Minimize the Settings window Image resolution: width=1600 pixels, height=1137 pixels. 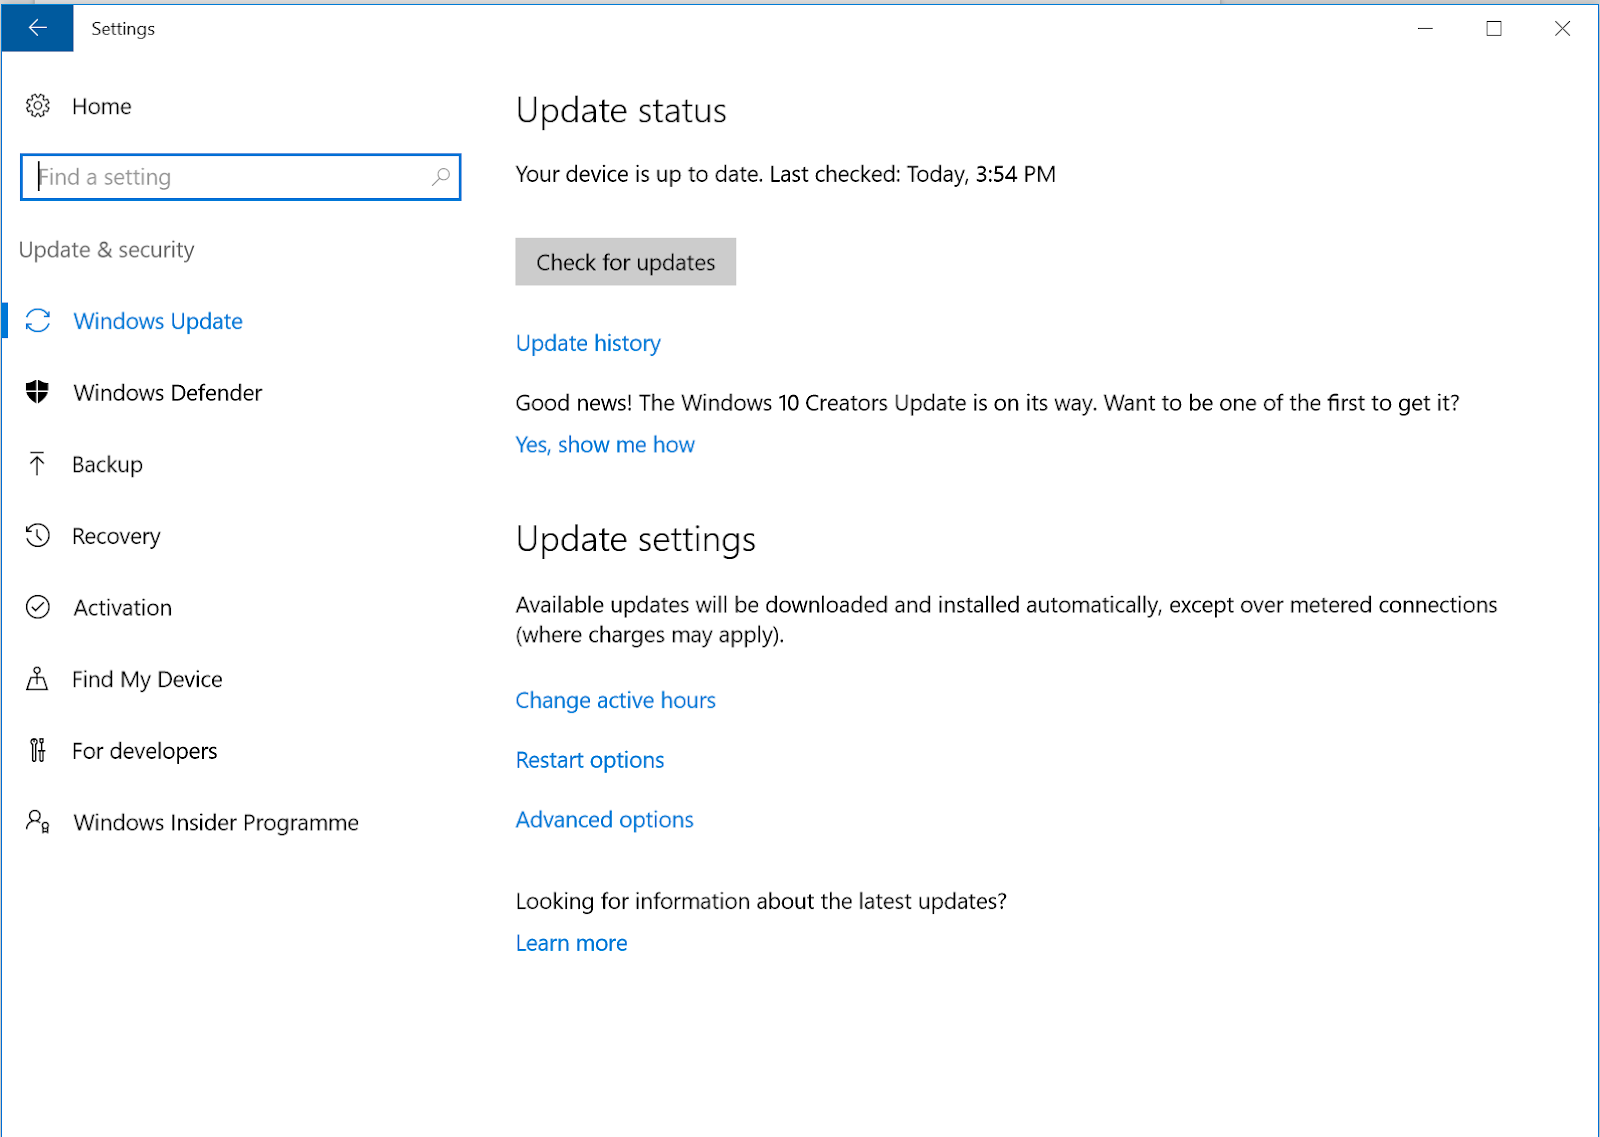pyautogui.click(x=1425, y=28)
